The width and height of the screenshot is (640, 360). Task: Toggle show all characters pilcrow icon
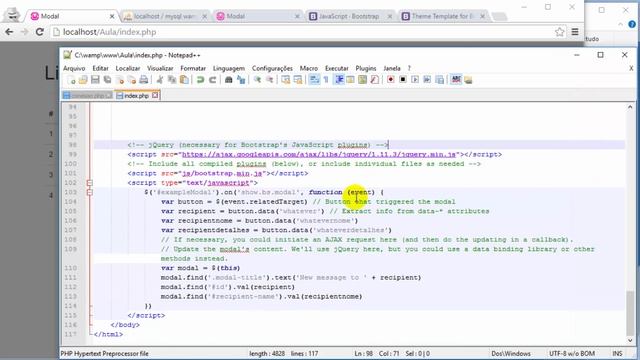click(x=326, y=80)
